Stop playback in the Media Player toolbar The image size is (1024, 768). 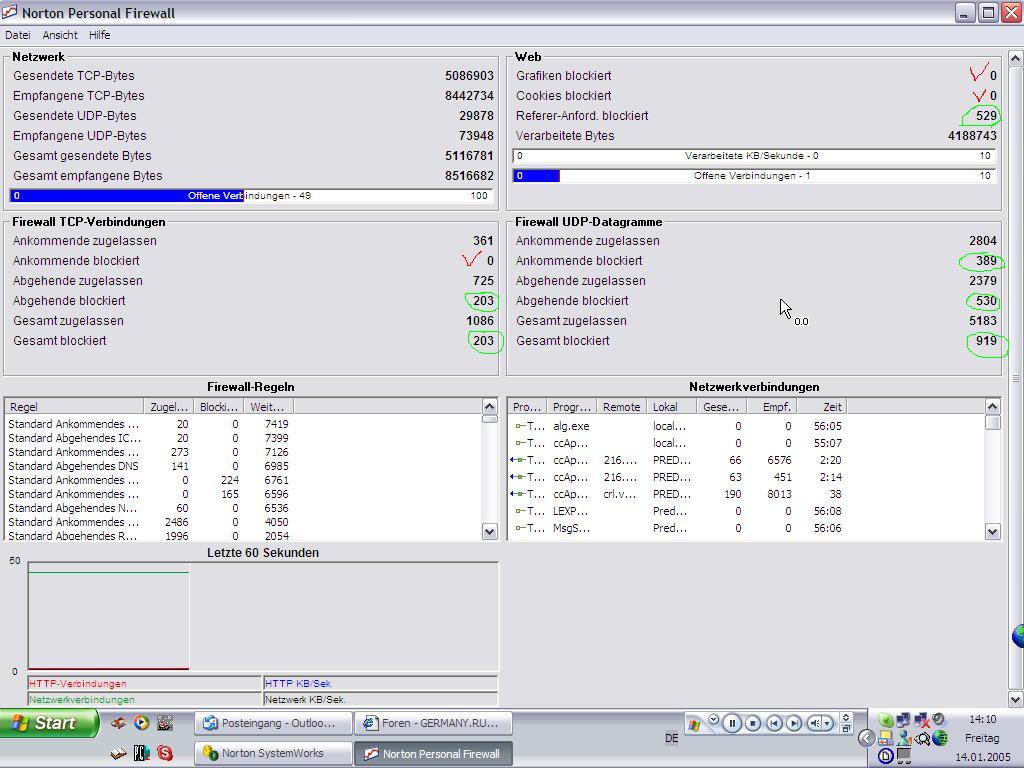753,723
